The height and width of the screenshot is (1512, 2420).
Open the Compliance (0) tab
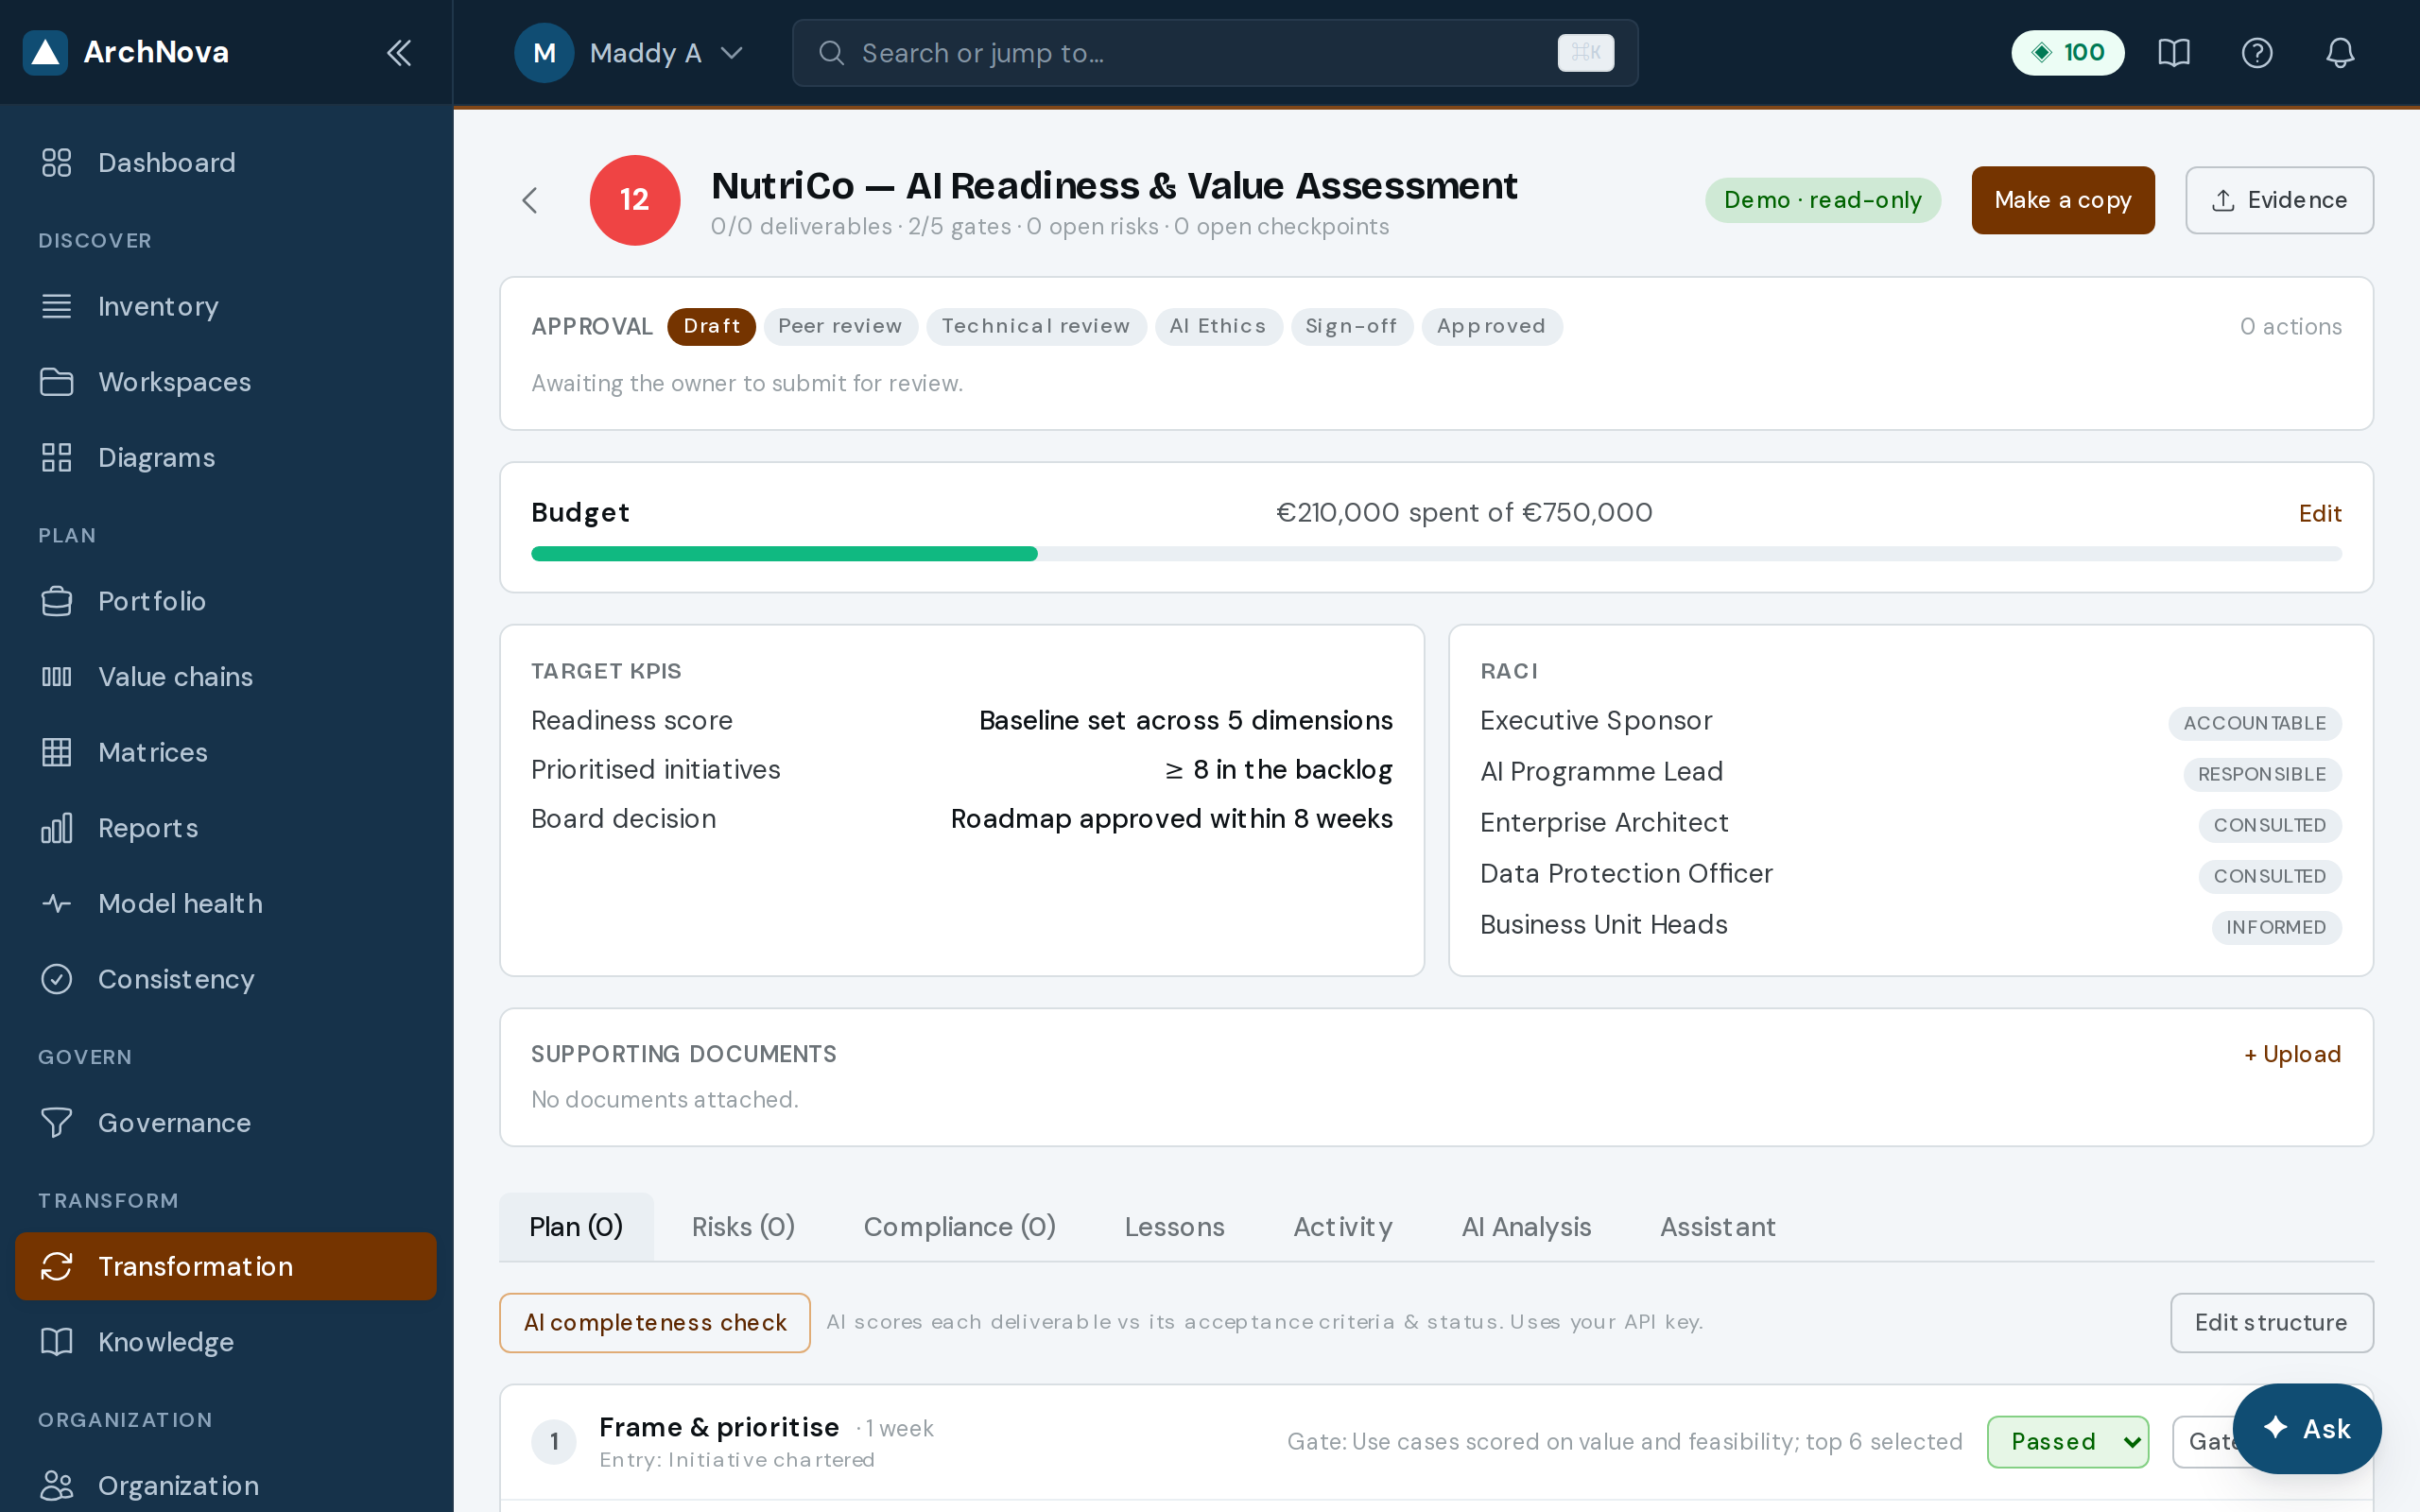click(959, 1227)
